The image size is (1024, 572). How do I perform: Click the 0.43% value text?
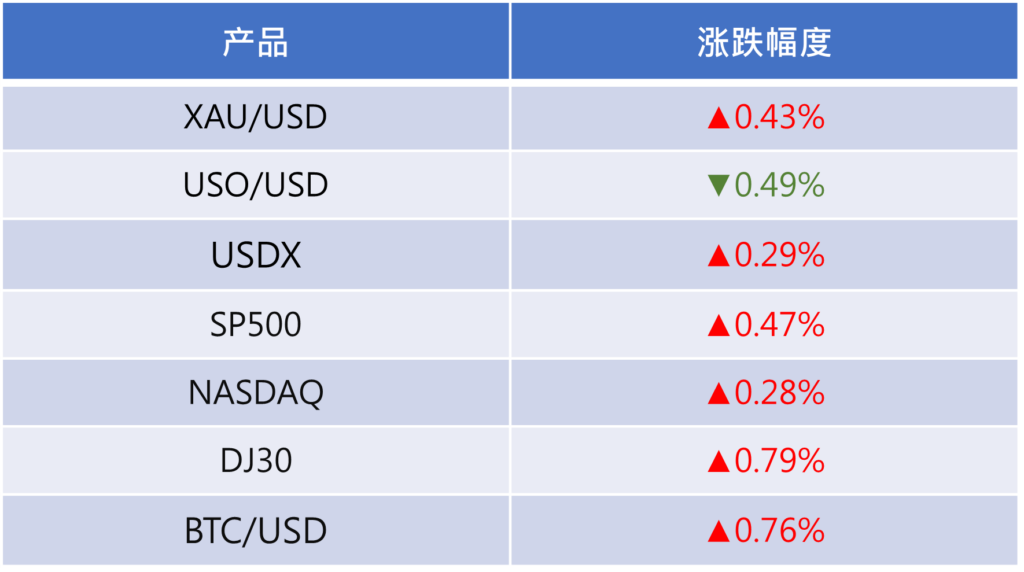tap(780, 118)
